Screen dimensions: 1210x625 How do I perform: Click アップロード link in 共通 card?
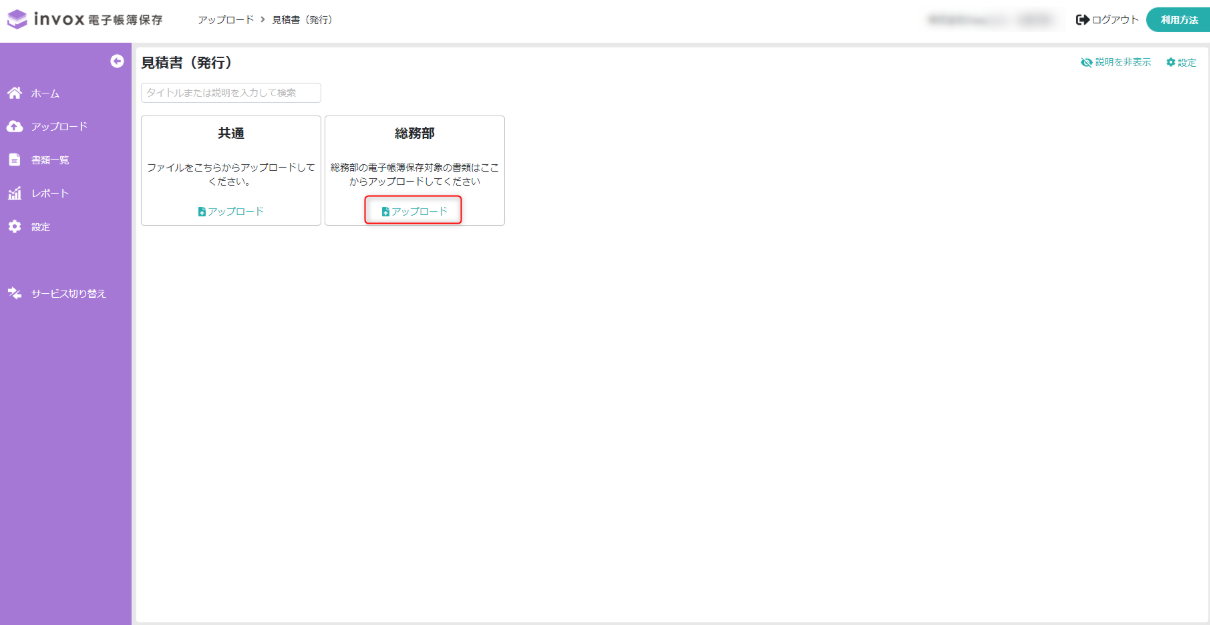[231, 211]
